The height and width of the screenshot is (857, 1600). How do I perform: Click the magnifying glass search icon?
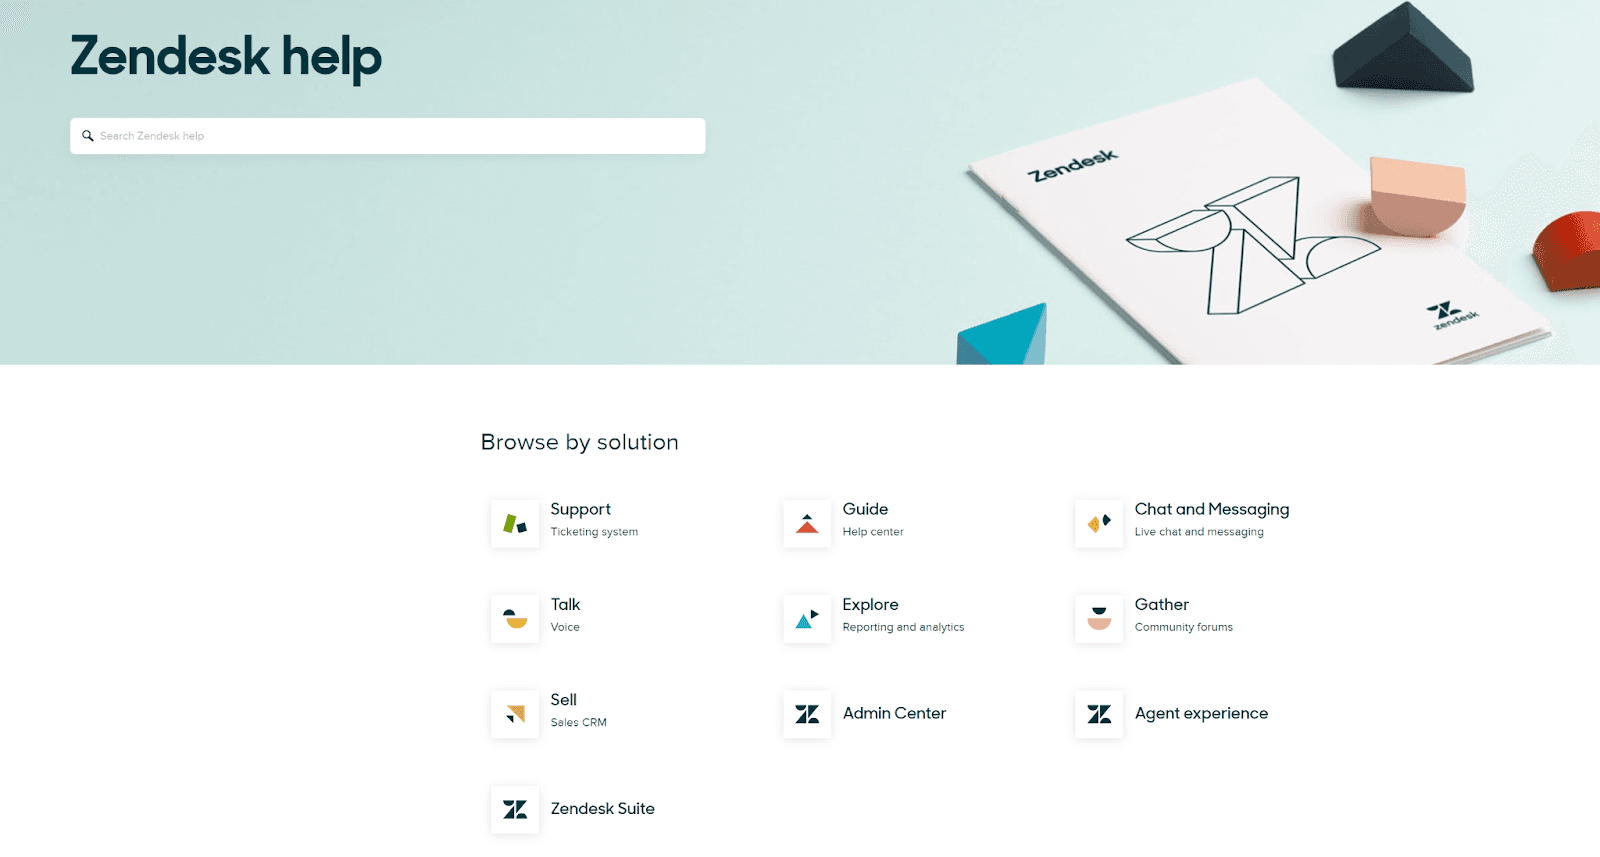pos(88,136)
